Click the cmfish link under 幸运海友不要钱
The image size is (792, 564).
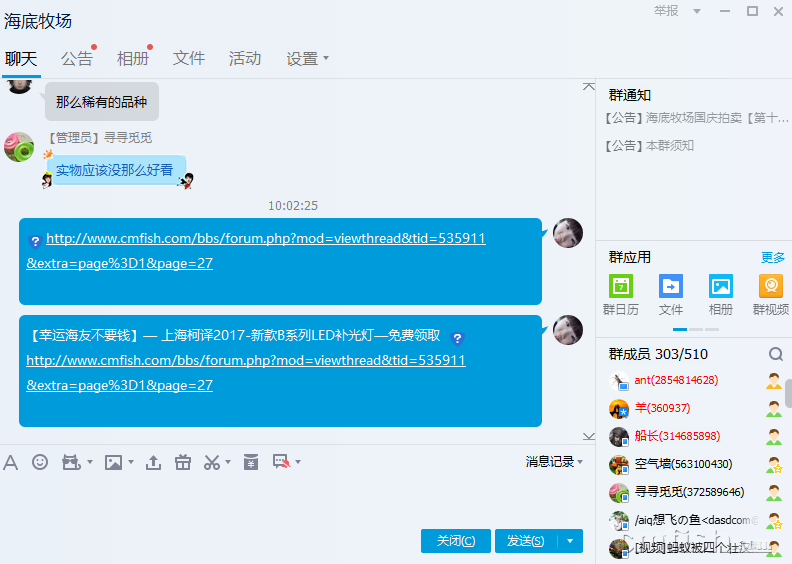[246, 373]
